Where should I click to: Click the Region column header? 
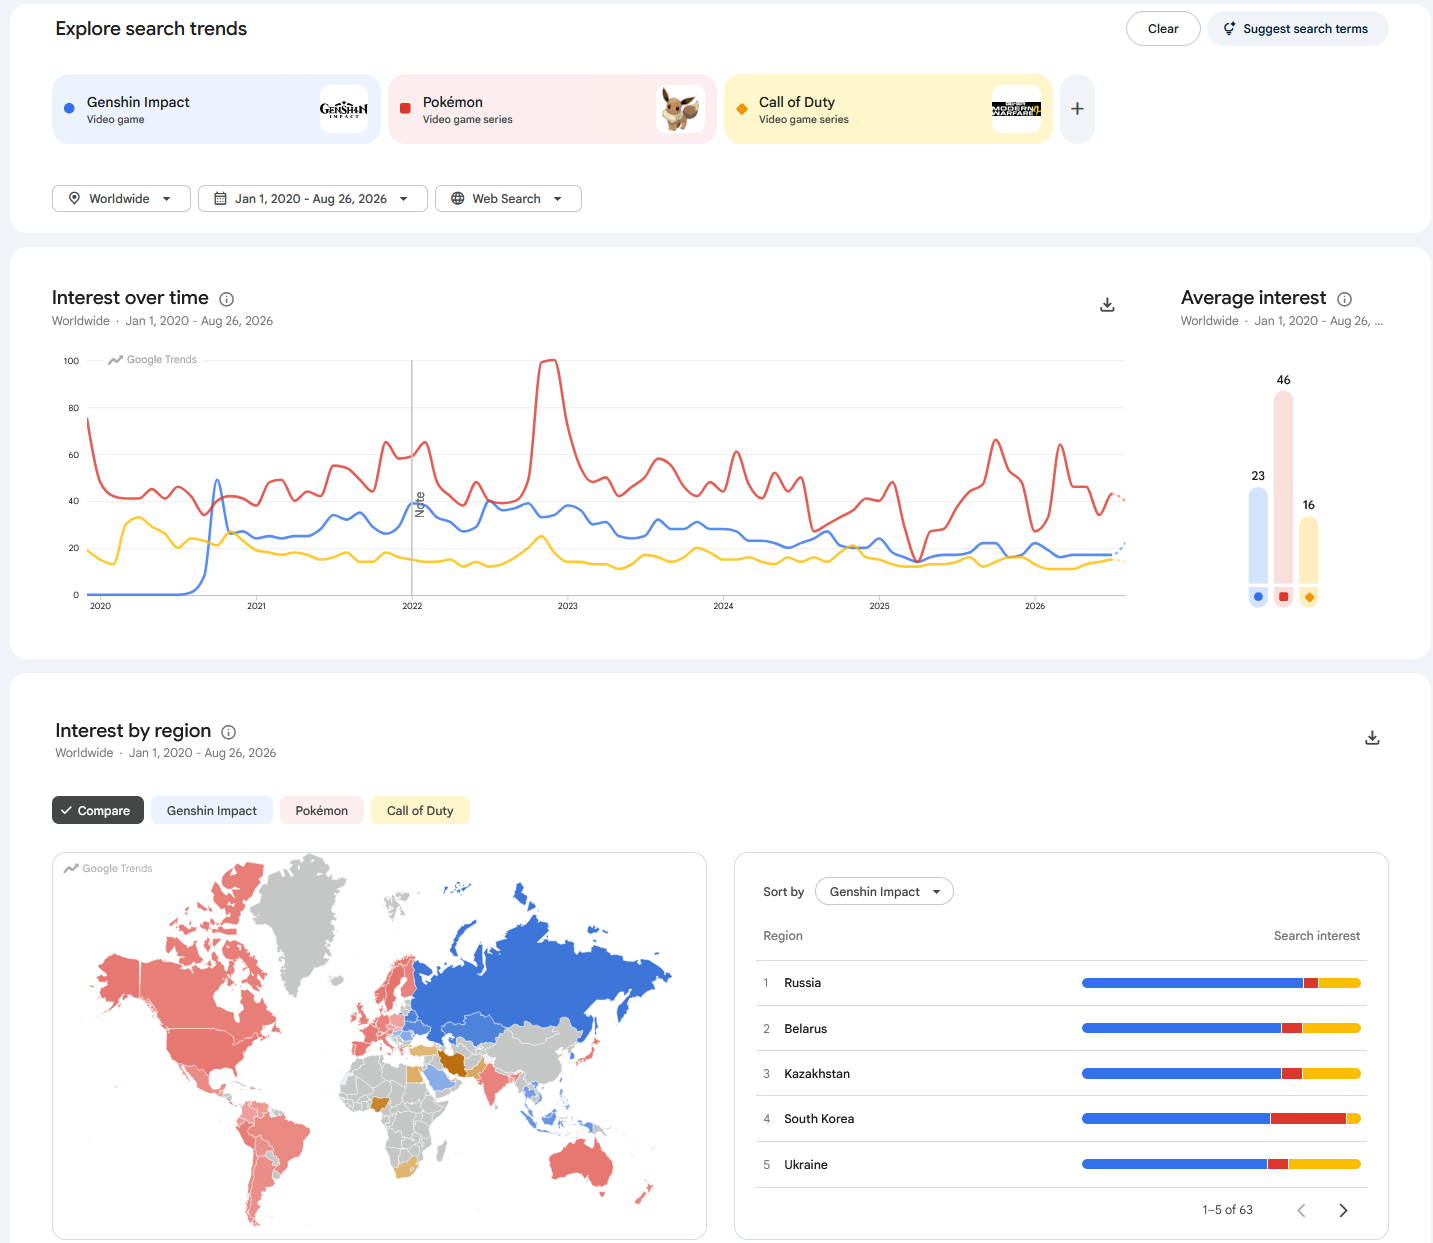783,936
